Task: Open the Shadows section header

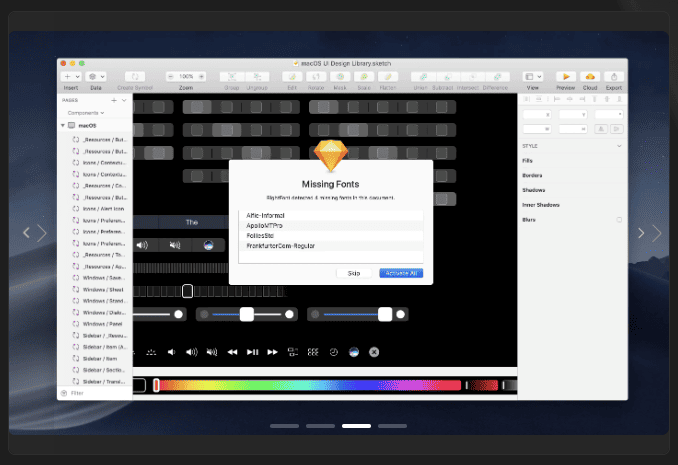Action: 534,190
